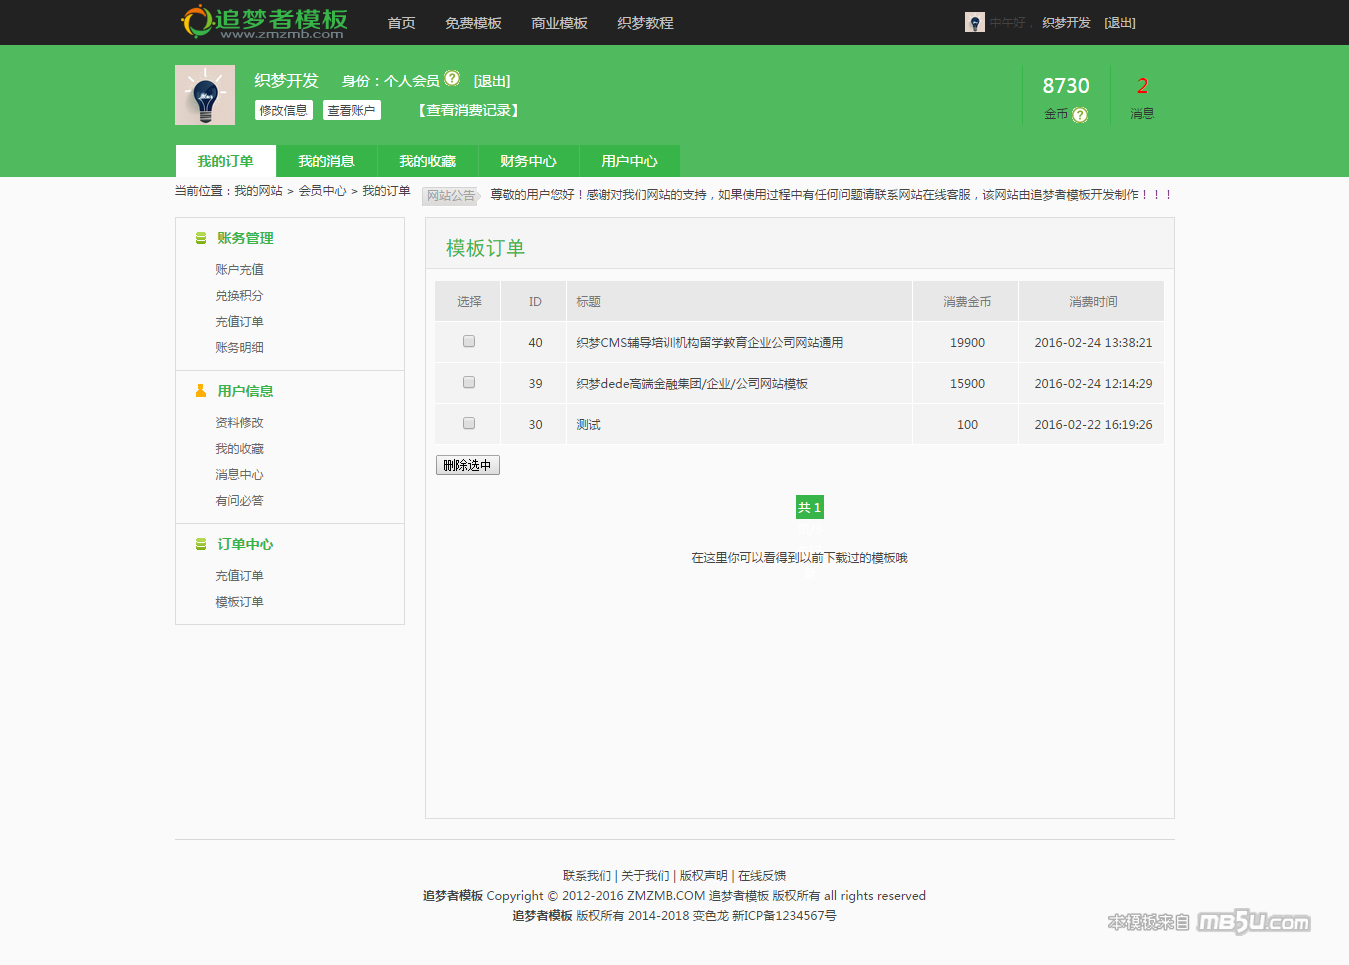Open the 财务中心 tab
1349x965 pixels.
528,161
